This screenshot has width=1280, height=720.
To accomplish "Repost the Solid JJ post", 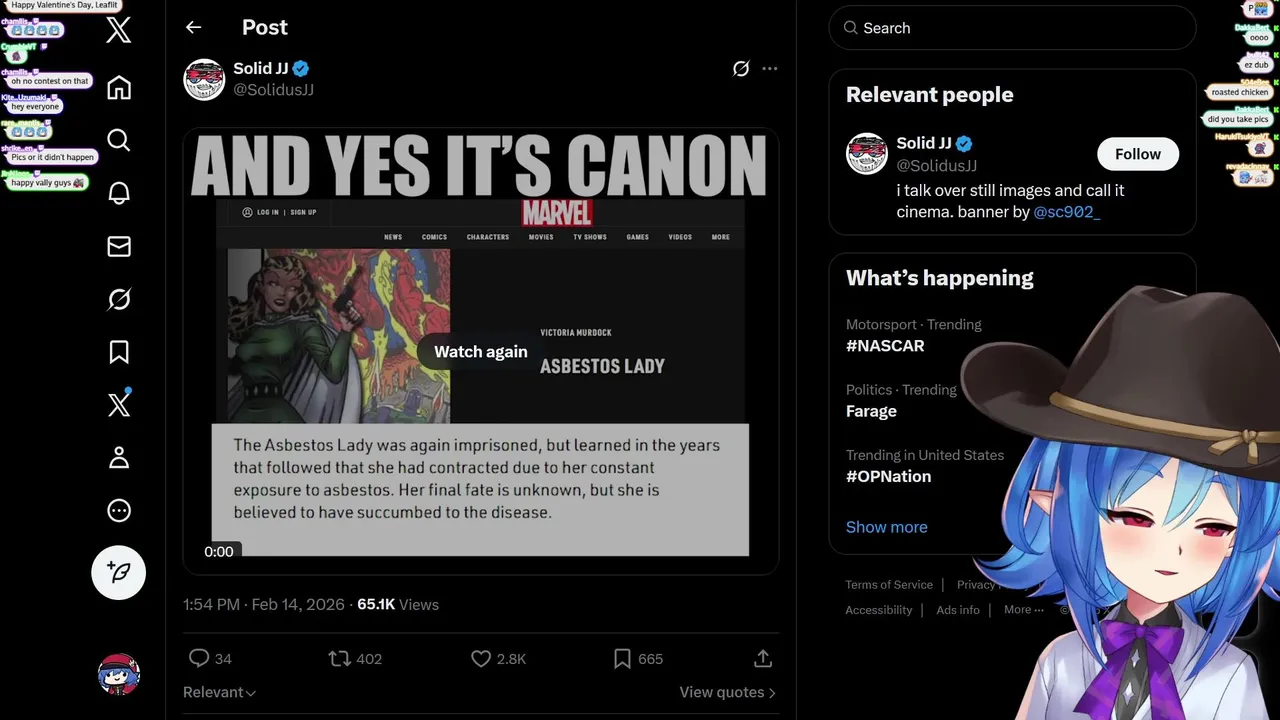I will click(x=340, y=658).
